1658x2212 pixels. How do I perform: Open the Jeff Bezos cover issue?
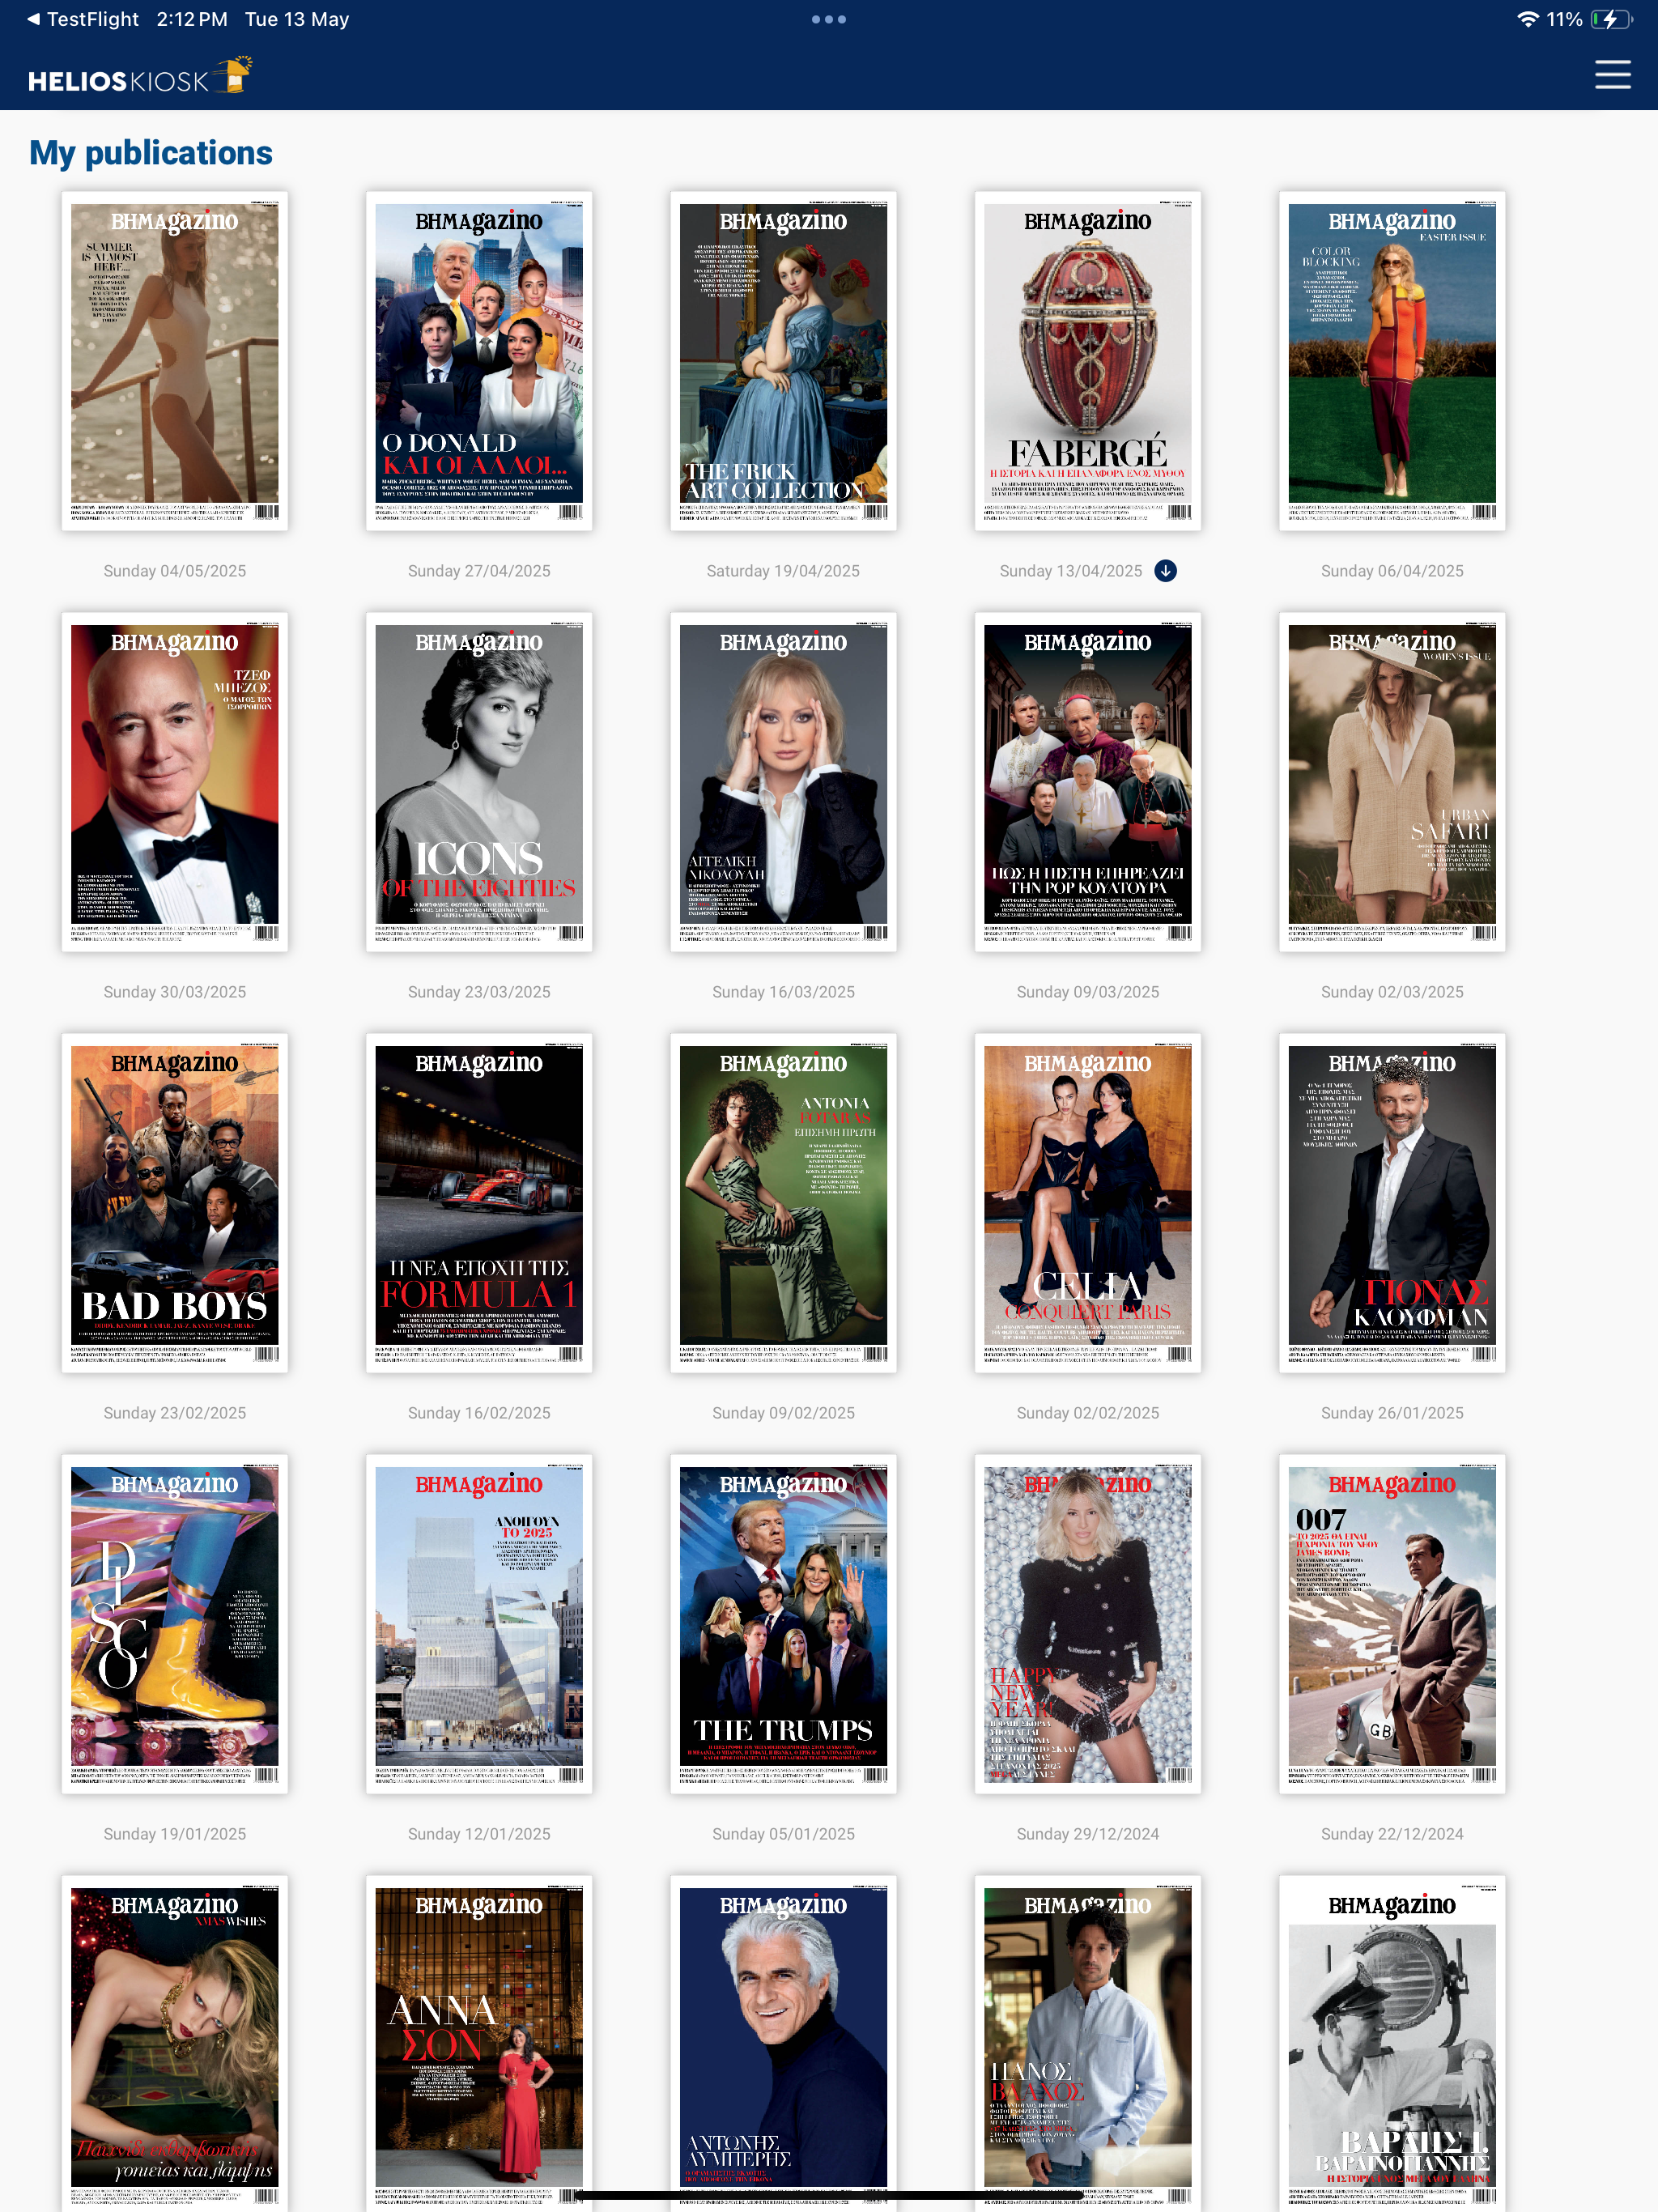[x=175, y=782]
